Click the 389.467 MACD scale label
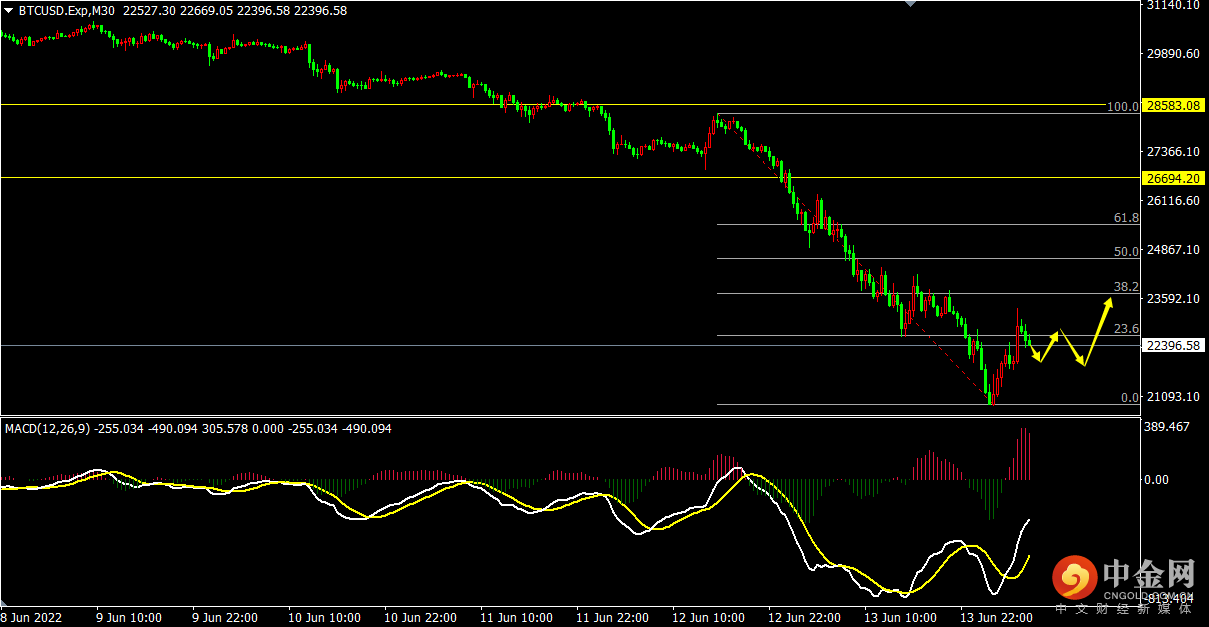 (x=1167, y=427)
